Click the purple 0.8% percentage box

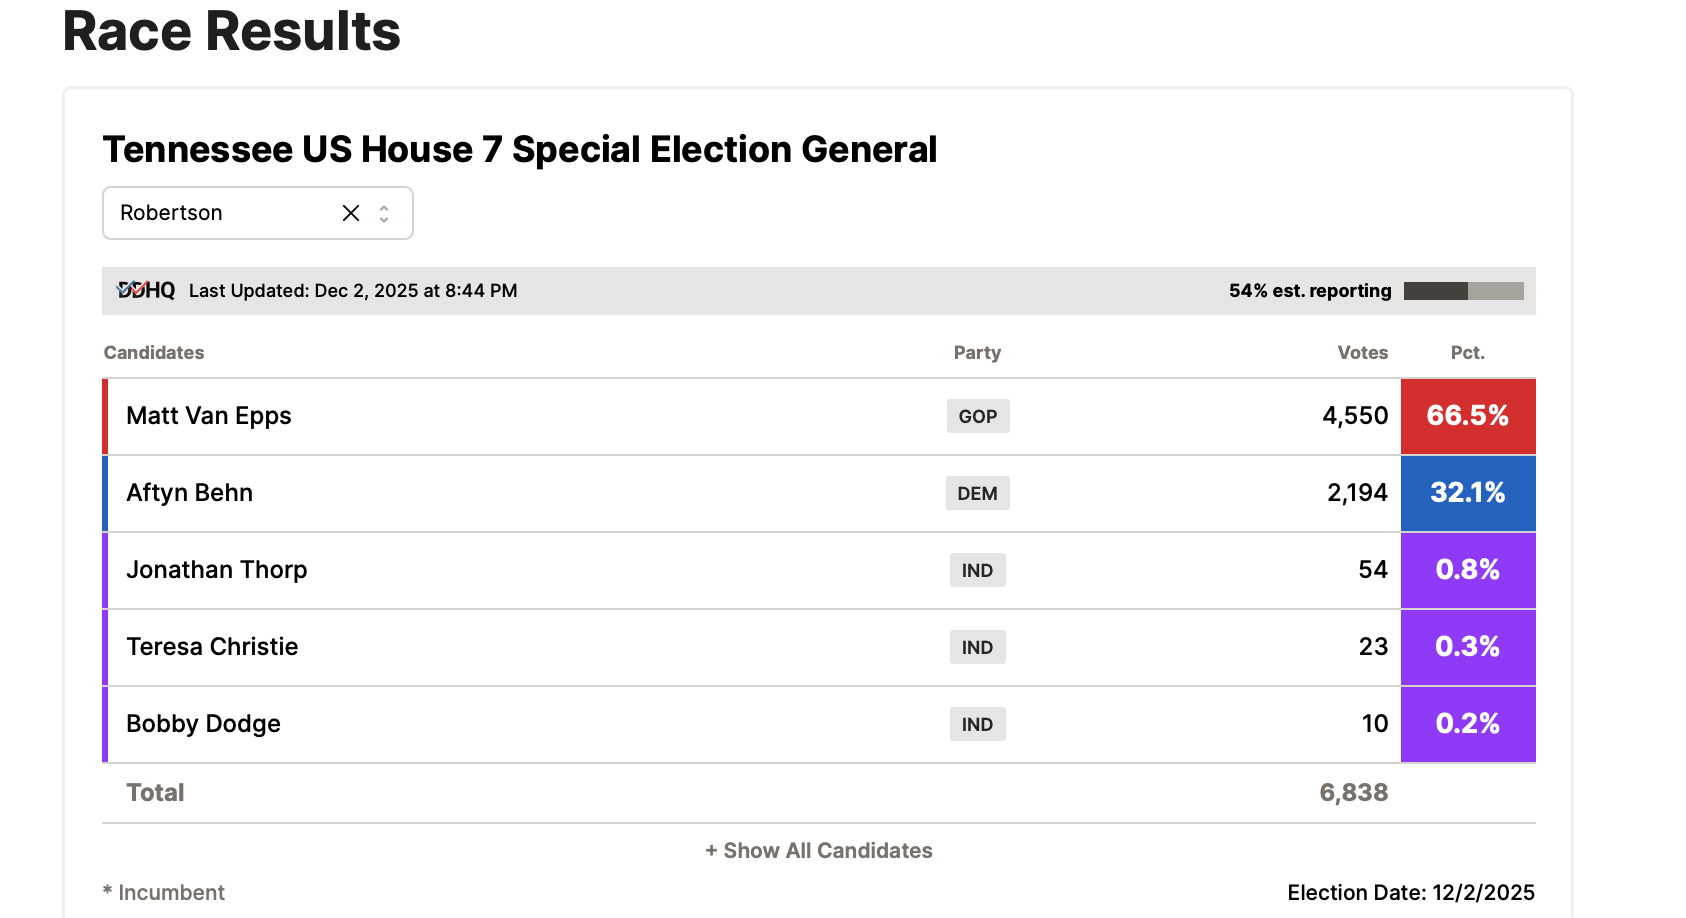(x=1467, y=570)
